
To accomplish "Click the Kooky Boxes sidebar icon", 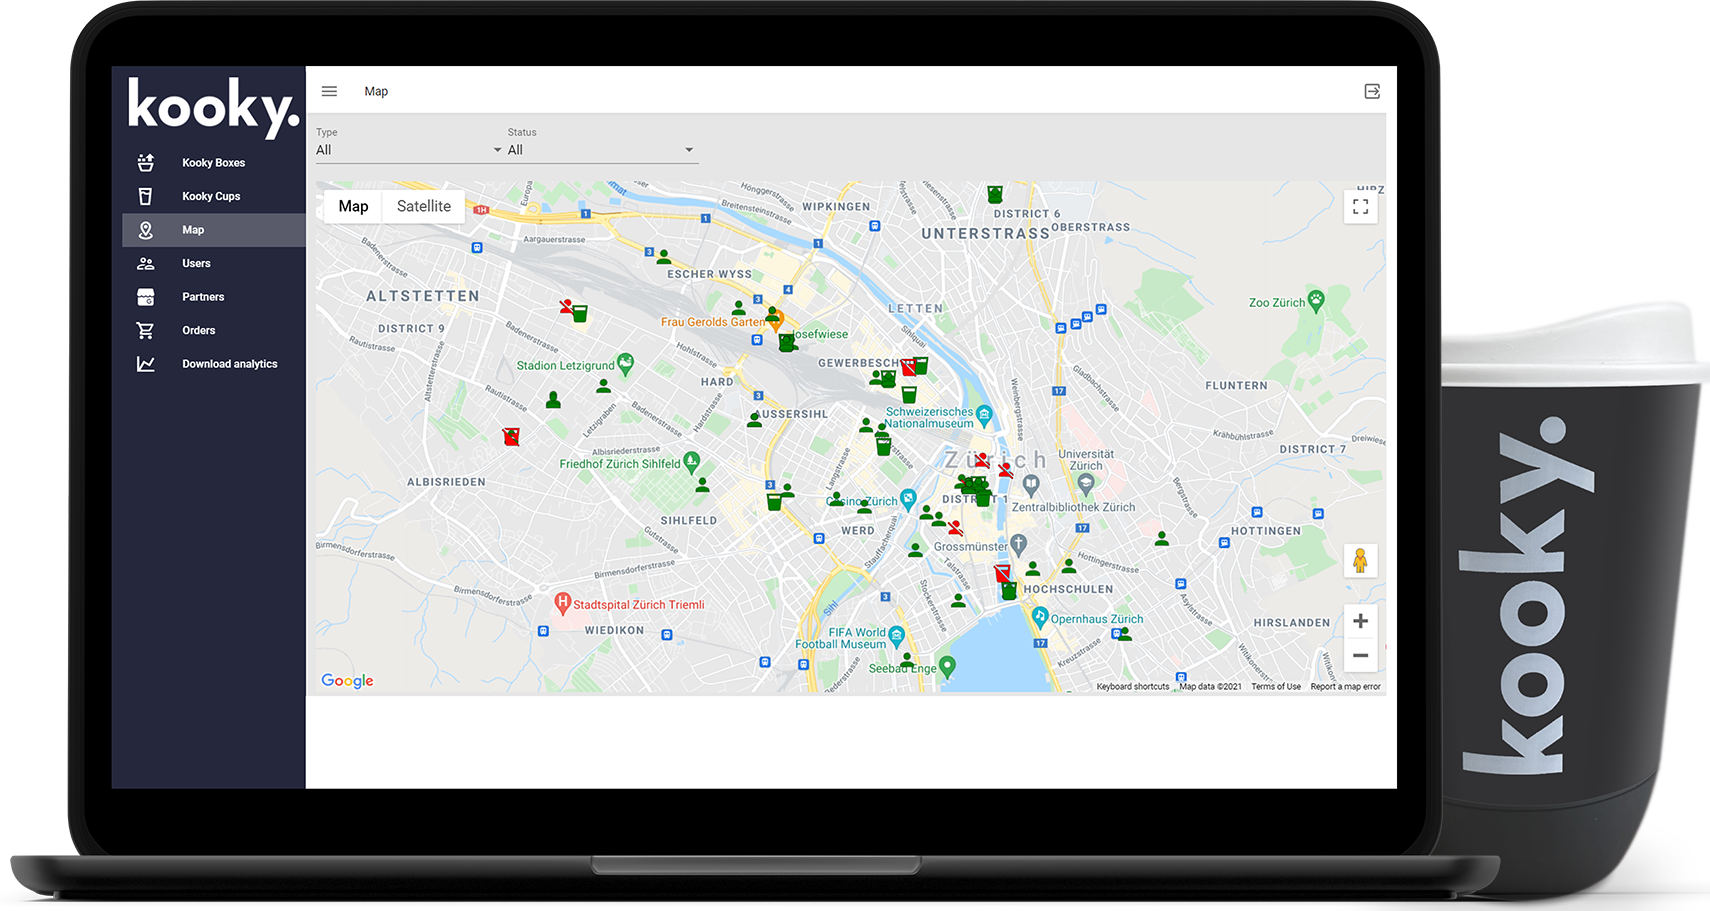I will point(146,162).
